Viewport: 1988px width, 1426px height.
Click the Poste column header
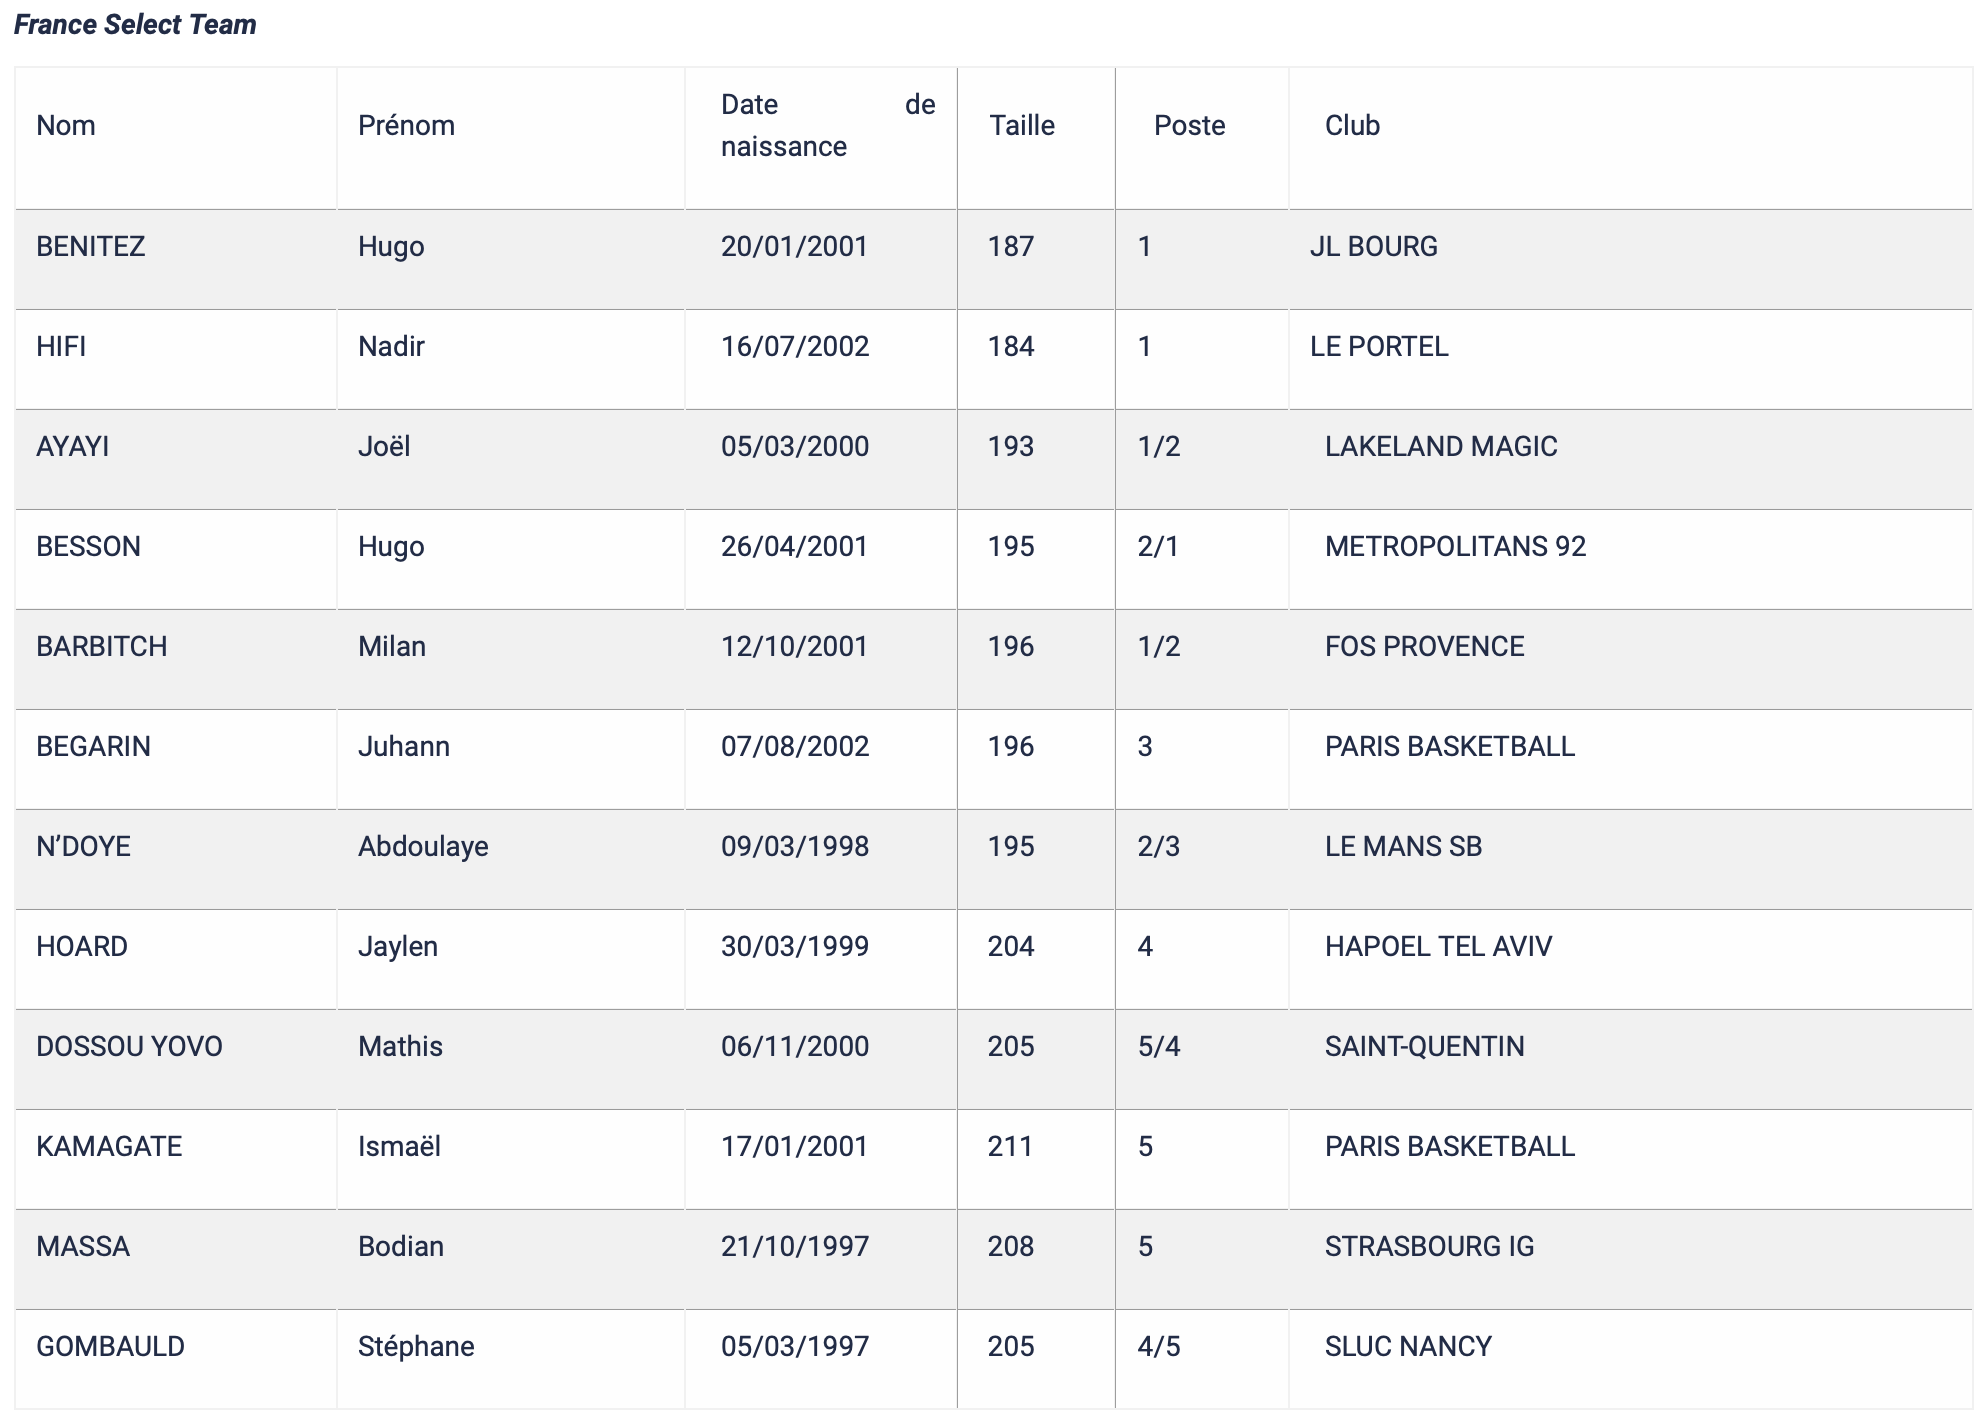coord(1189,126)
